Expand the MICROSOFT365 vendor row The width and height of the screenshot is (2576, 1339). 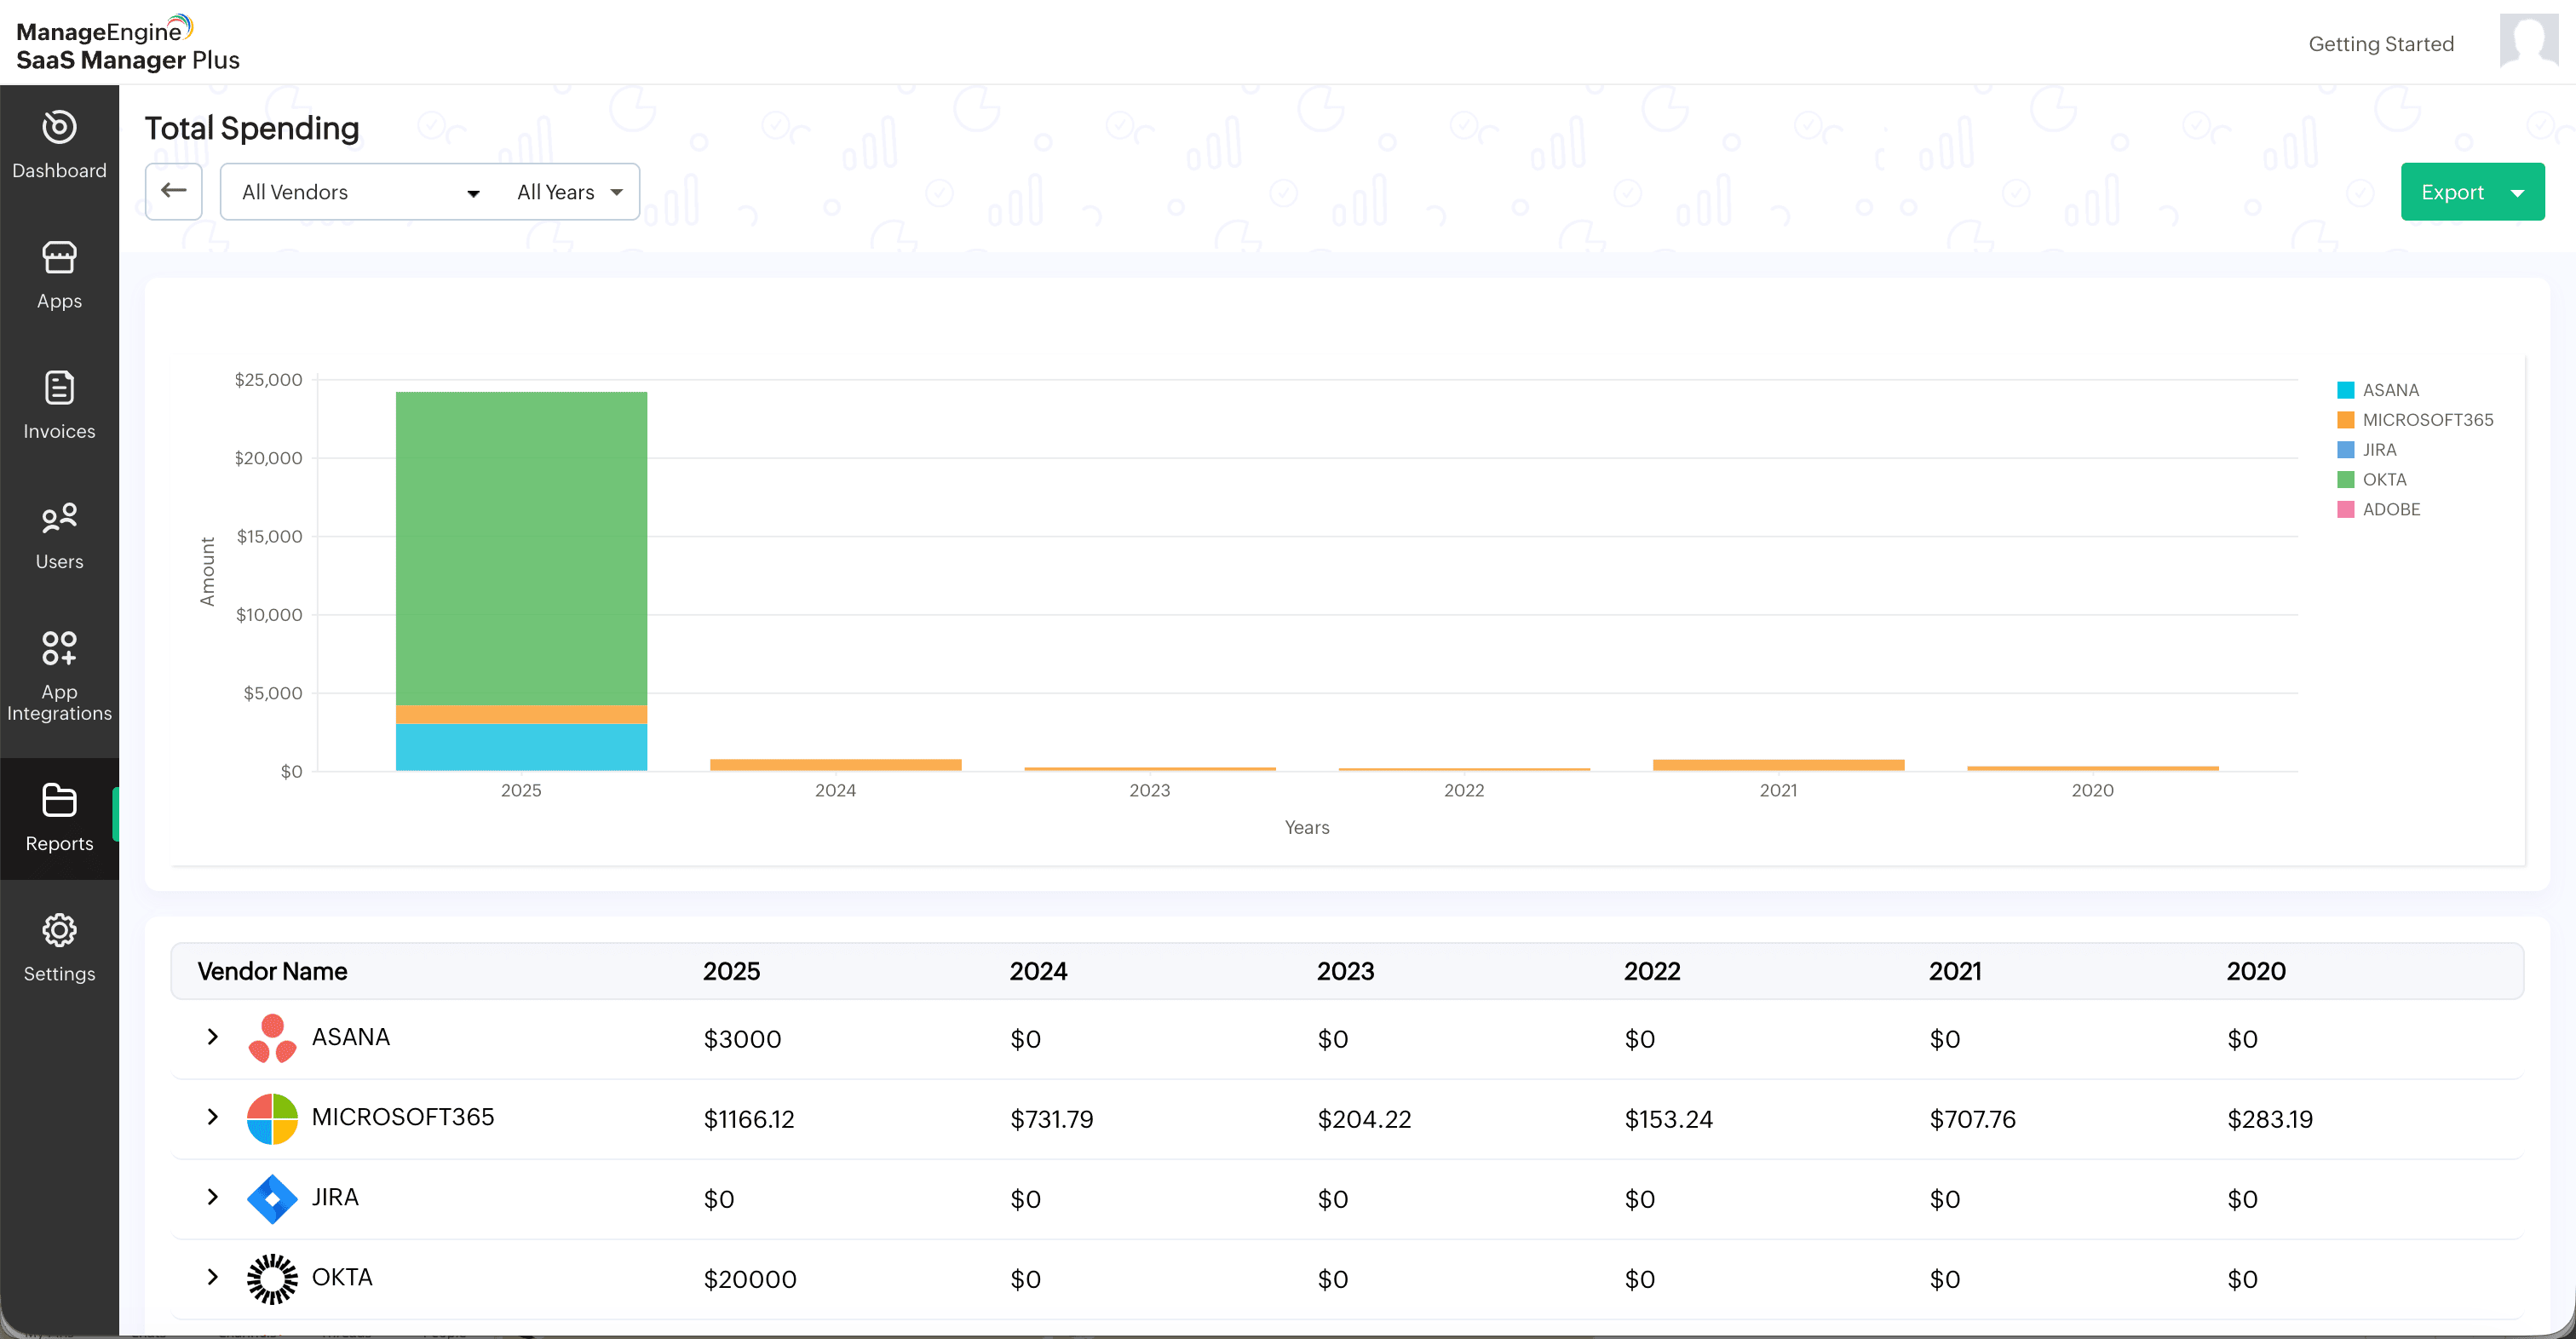(x=212, y=1118)
